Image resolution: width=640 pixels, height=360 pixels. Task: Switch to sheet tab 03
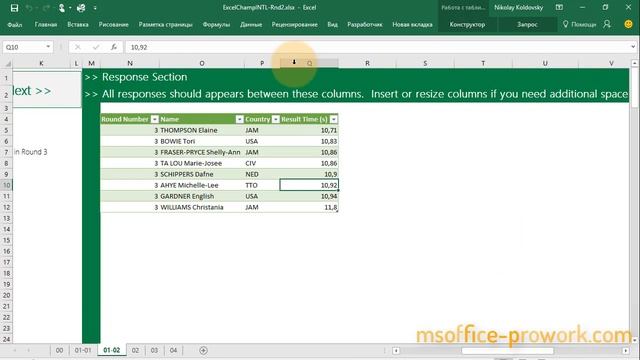click(154, 350)
